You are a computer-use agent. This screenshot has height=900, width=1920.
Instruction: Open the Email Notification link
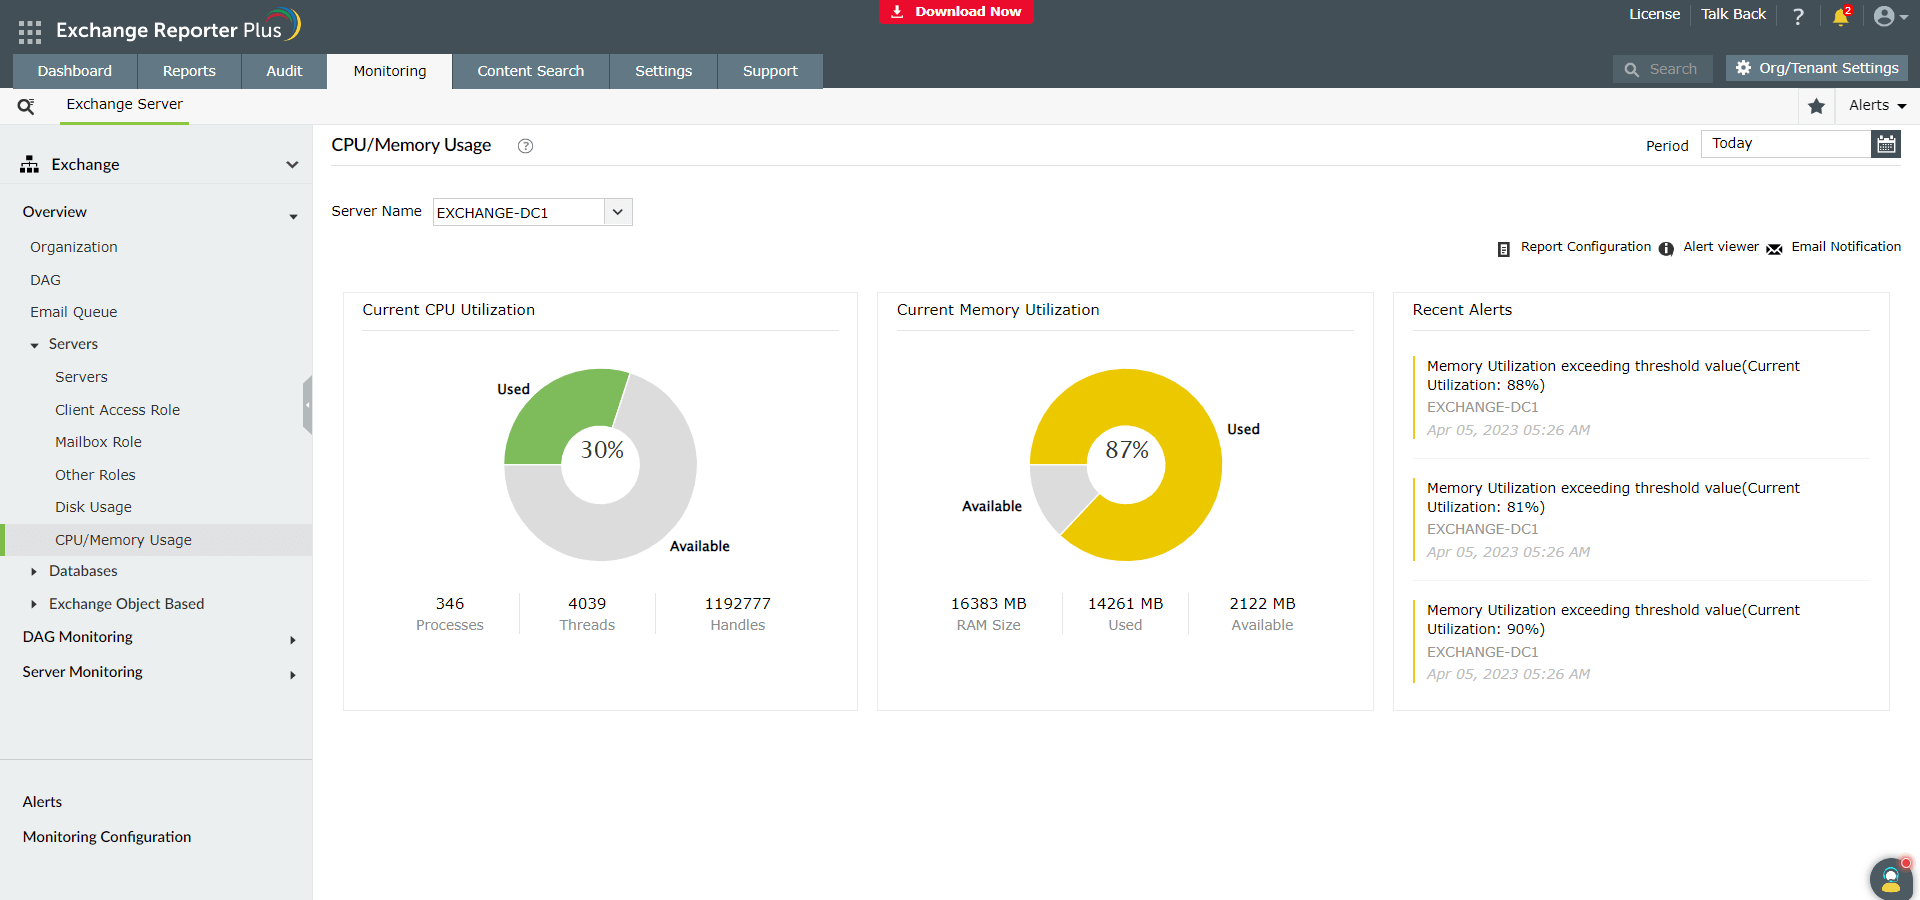(x=1846, y=247)
